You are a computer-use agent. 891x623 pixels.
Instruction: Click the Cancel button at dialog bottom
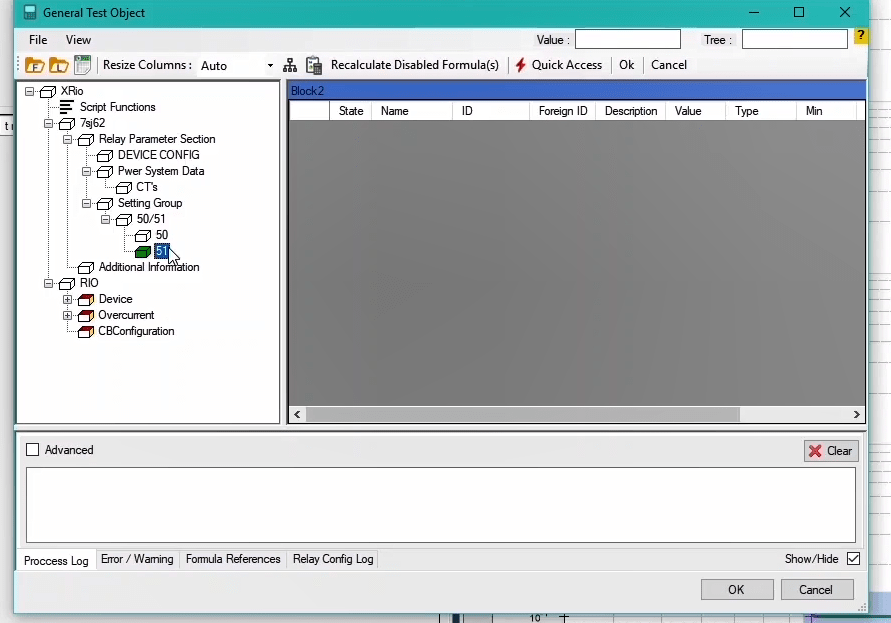coord(815,589)
